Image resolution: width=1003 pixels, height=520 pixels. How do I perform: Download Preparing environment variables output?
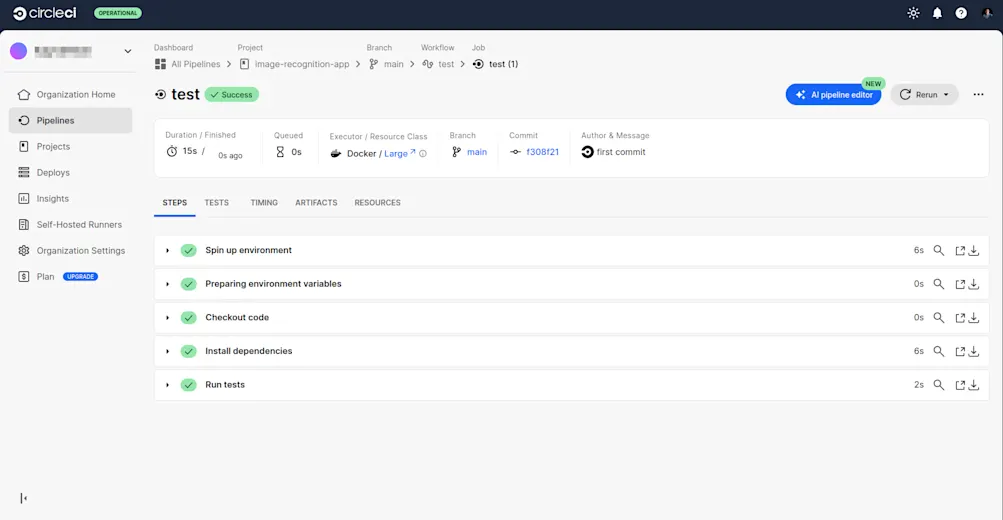point(974,284)
